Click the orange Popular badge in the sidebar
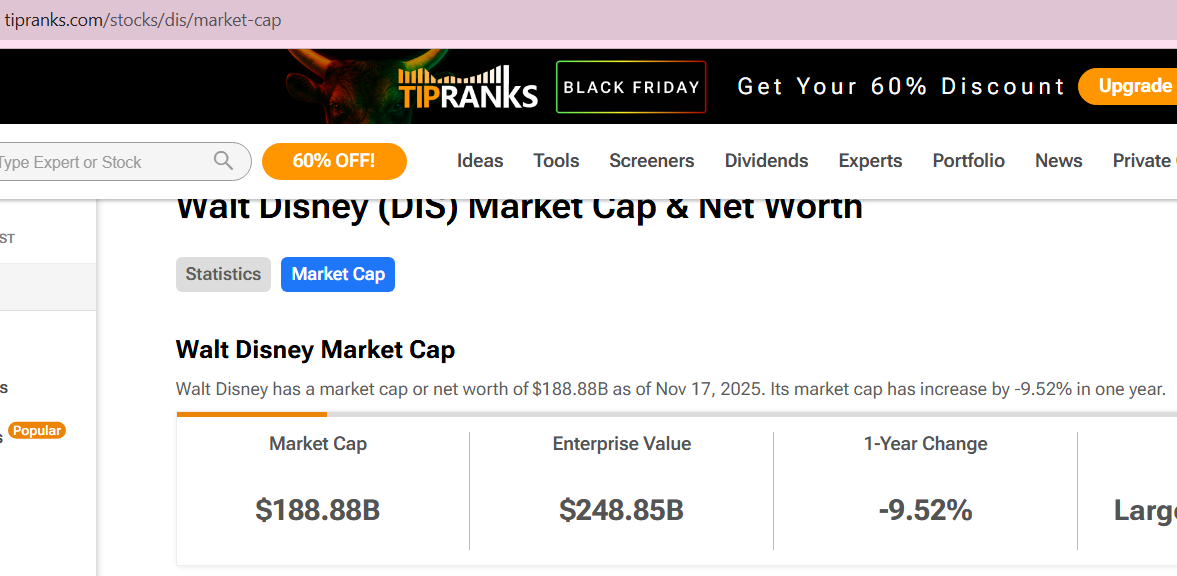1177x576 pixels. click(37, 431)
